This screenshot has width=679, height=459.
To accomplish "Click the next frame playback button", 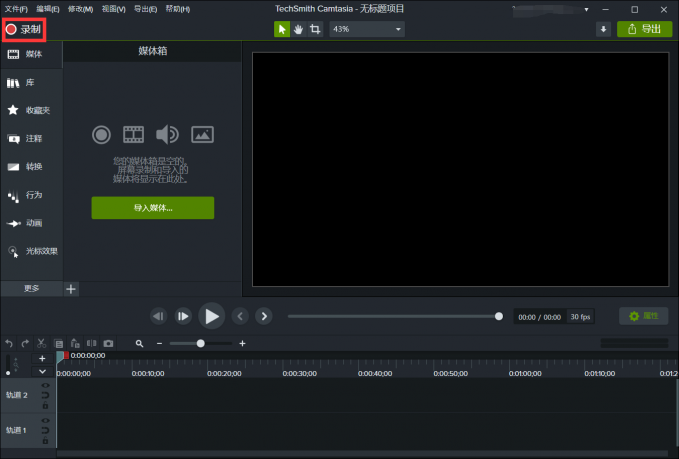I will (x=183, y=316).
